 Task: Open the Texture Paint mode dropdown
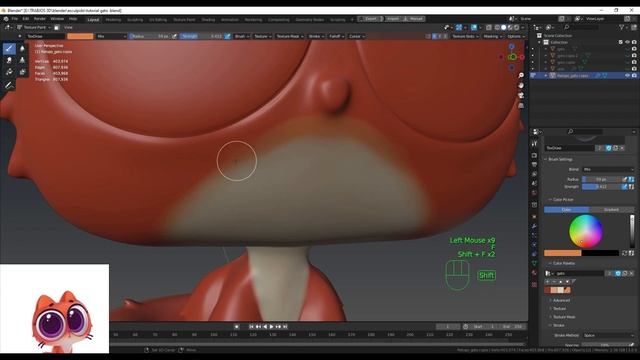pos(35,27)
